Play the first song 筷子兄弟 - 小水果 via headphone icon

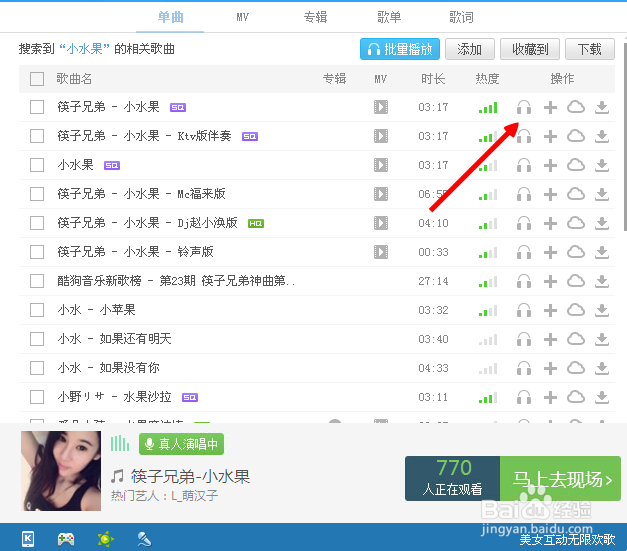[524, 107]
